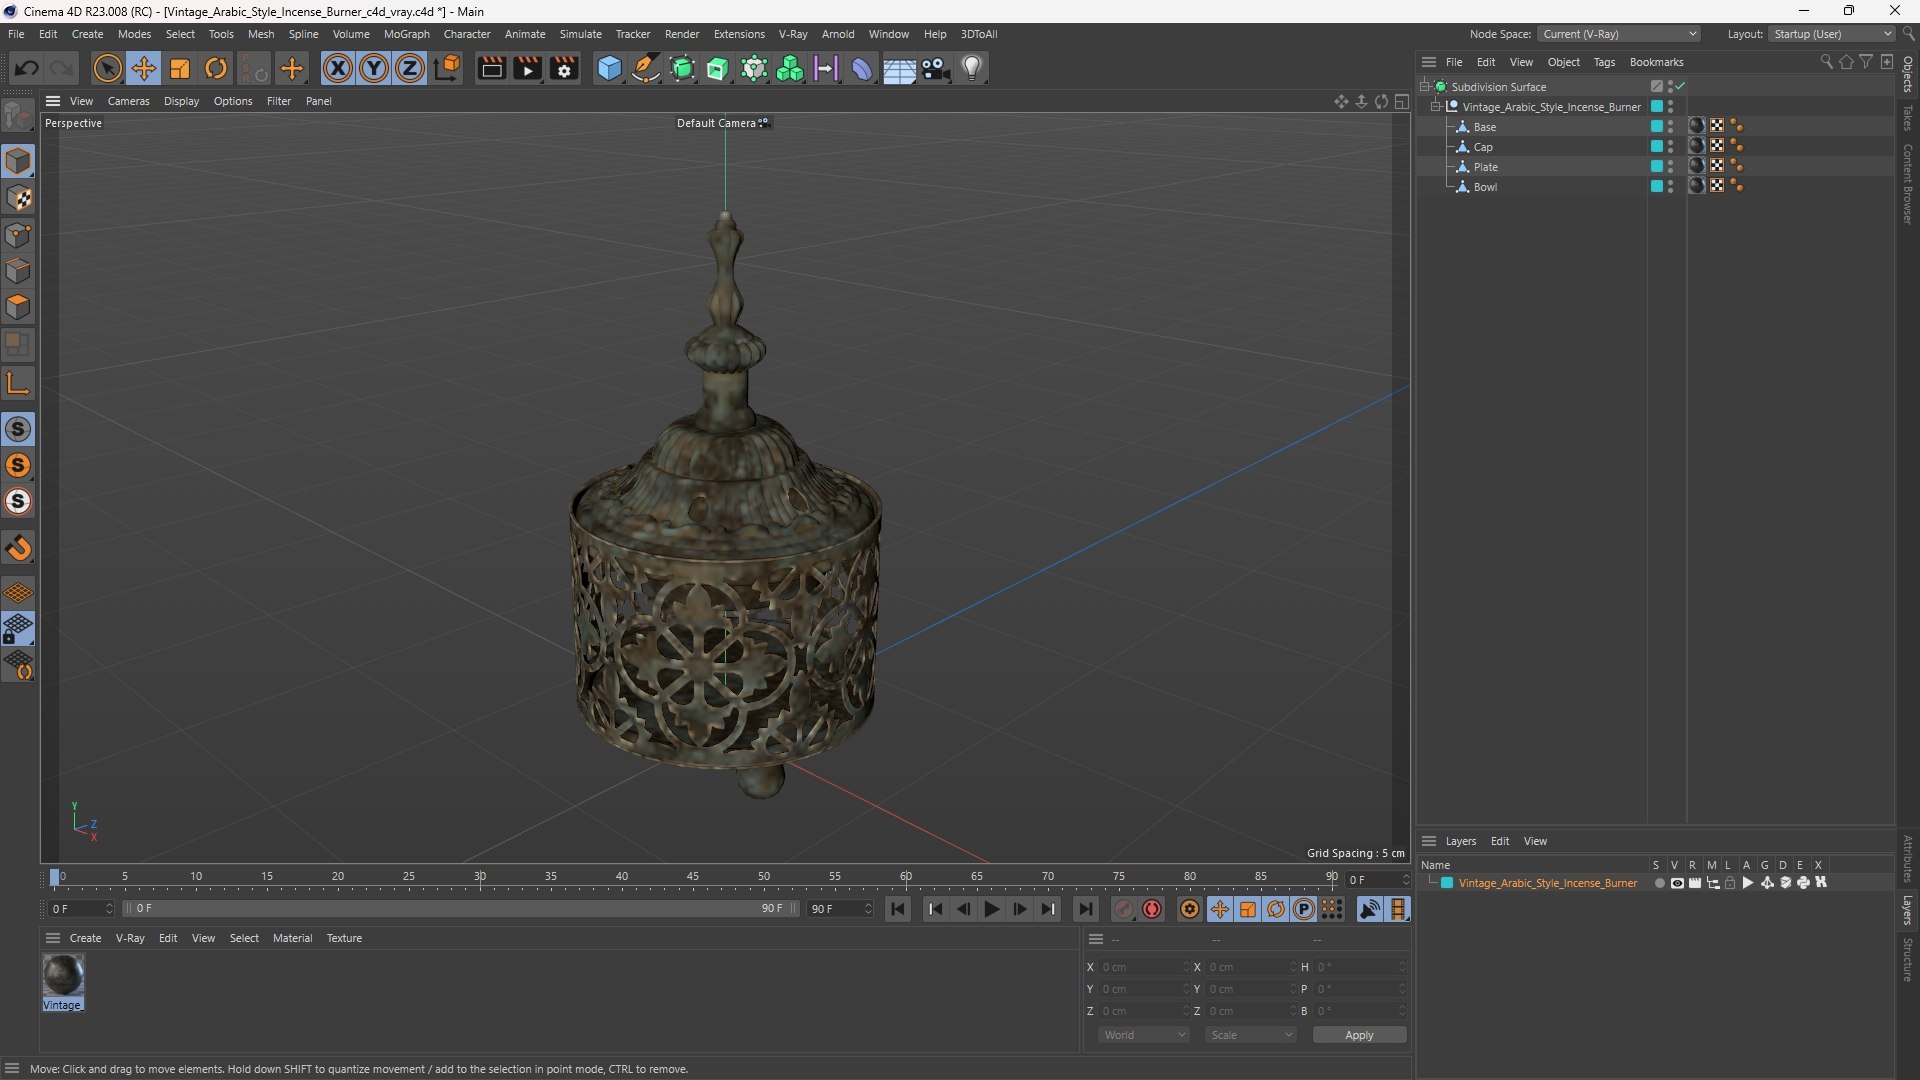Open the Spline Pen tool icon
Viewport: 1920px width, 1080px height.
pos(646,68)
